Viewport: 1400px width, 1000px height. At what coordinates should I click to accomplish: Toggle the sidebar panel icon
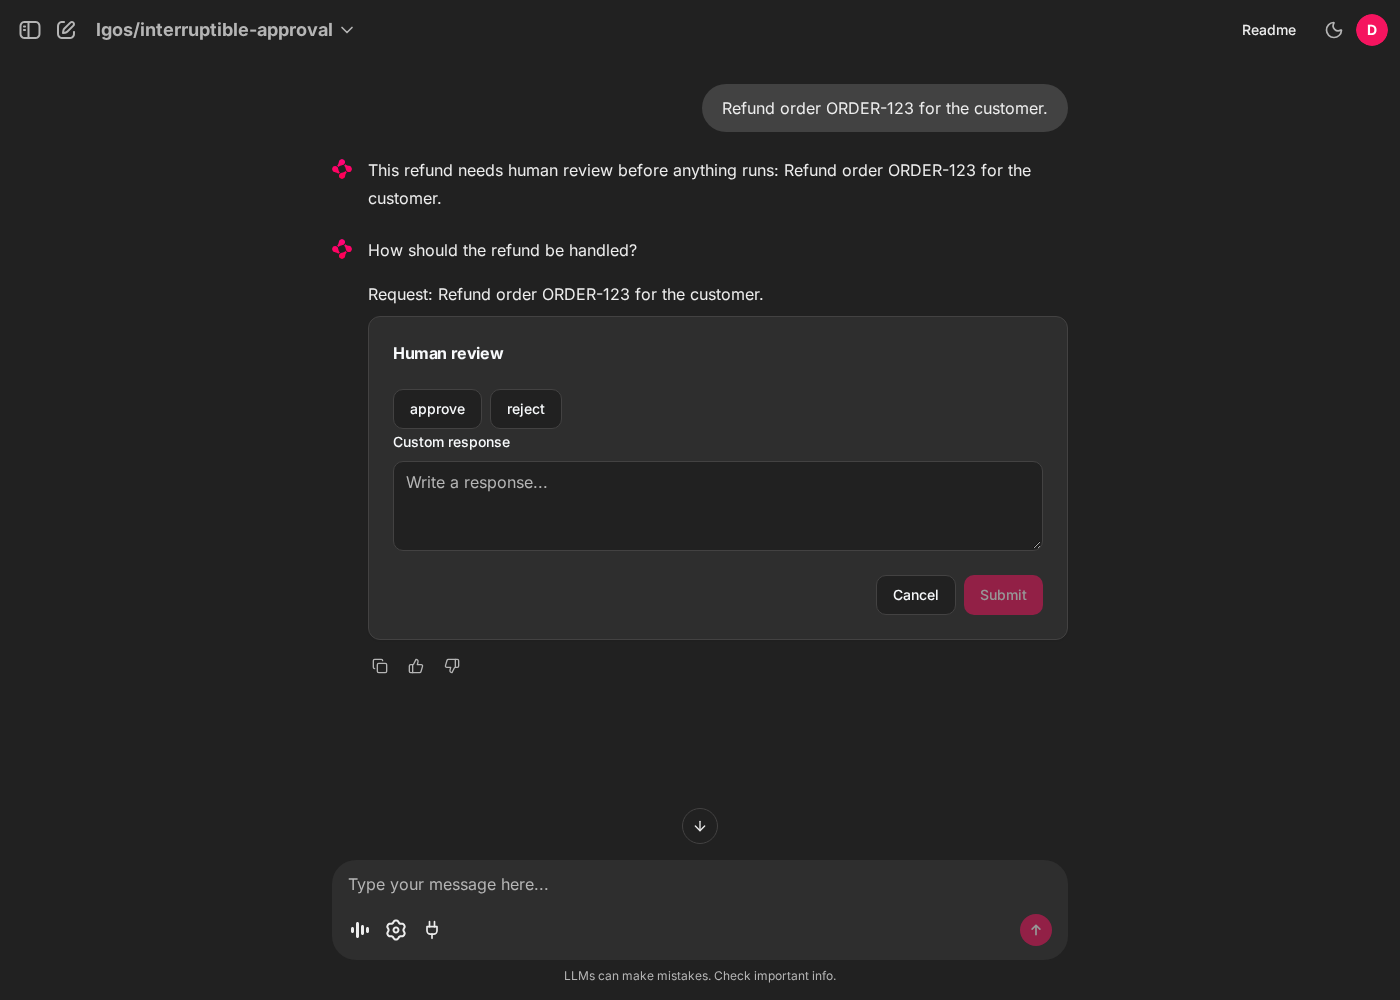pos(30,30)
